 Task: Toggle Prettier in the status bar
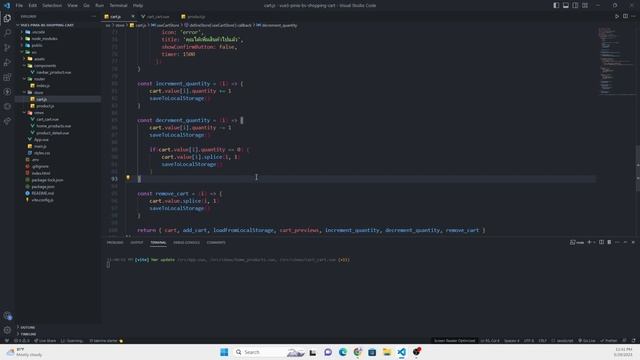click(609, 340)
